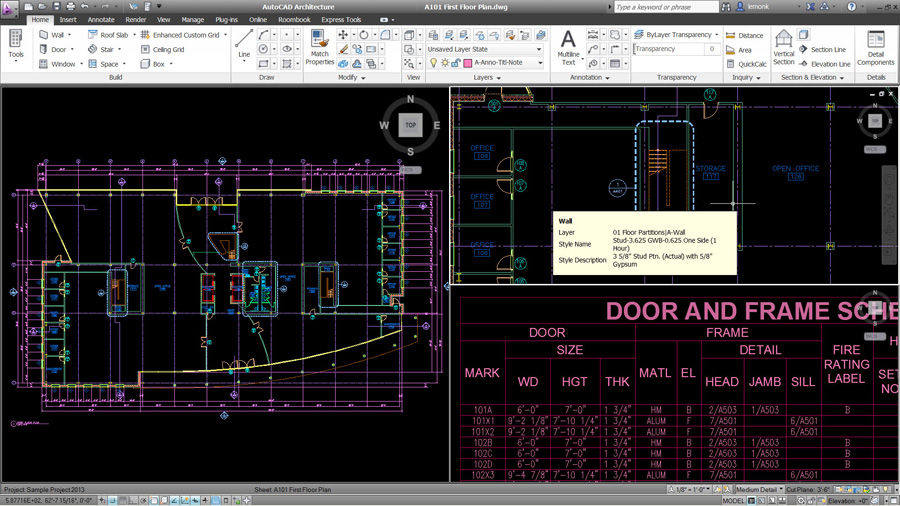
Task: Select the Door tool
Action: 52,49
